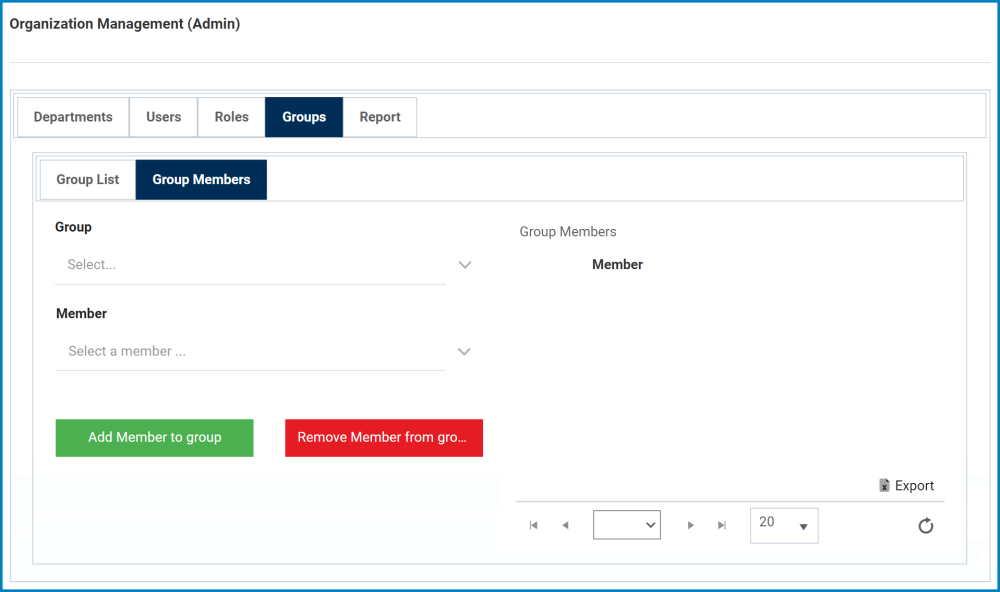
Task: Open the page size dropdown showing 20
Action: click(x=784, y=525)
